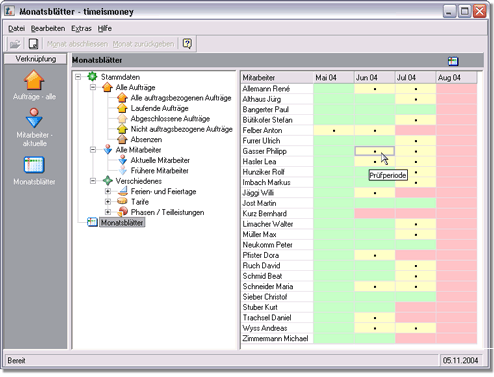Image resolution: width=494 pixels, height=377 pixels.
Task: Click calendar icon beside Monatsblätter tree node
Action: point(92,222)
